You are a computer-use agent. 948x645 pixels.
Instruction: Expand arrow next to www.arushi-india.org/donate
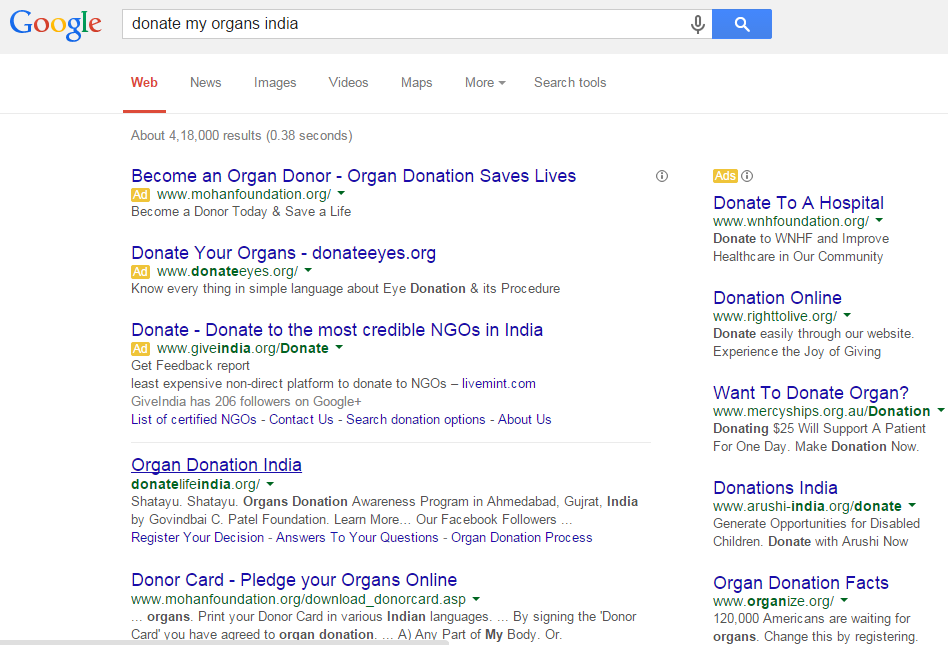click(912, 505)
